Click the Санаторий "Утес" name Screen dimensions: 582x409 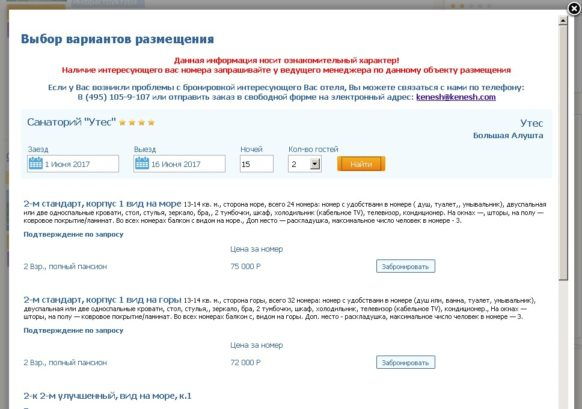[71, 122]
